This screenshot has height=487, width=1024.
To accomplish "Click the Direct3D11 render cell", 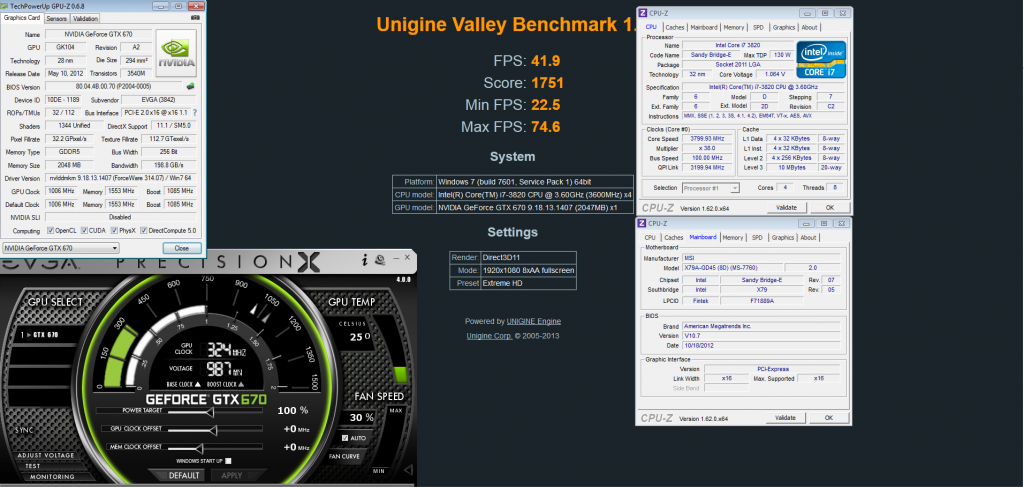I will pyautogui.click(x=528, y=257).
